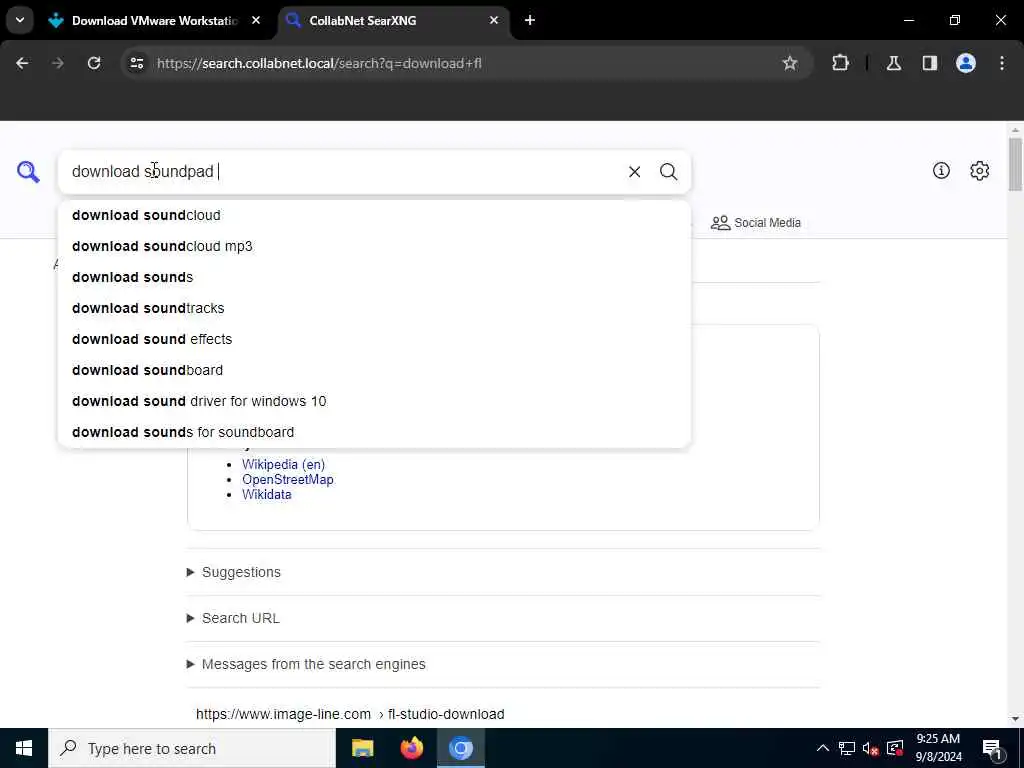1024x768 pixels.
Task: Open a new browser tab
Action: point(530,20)
